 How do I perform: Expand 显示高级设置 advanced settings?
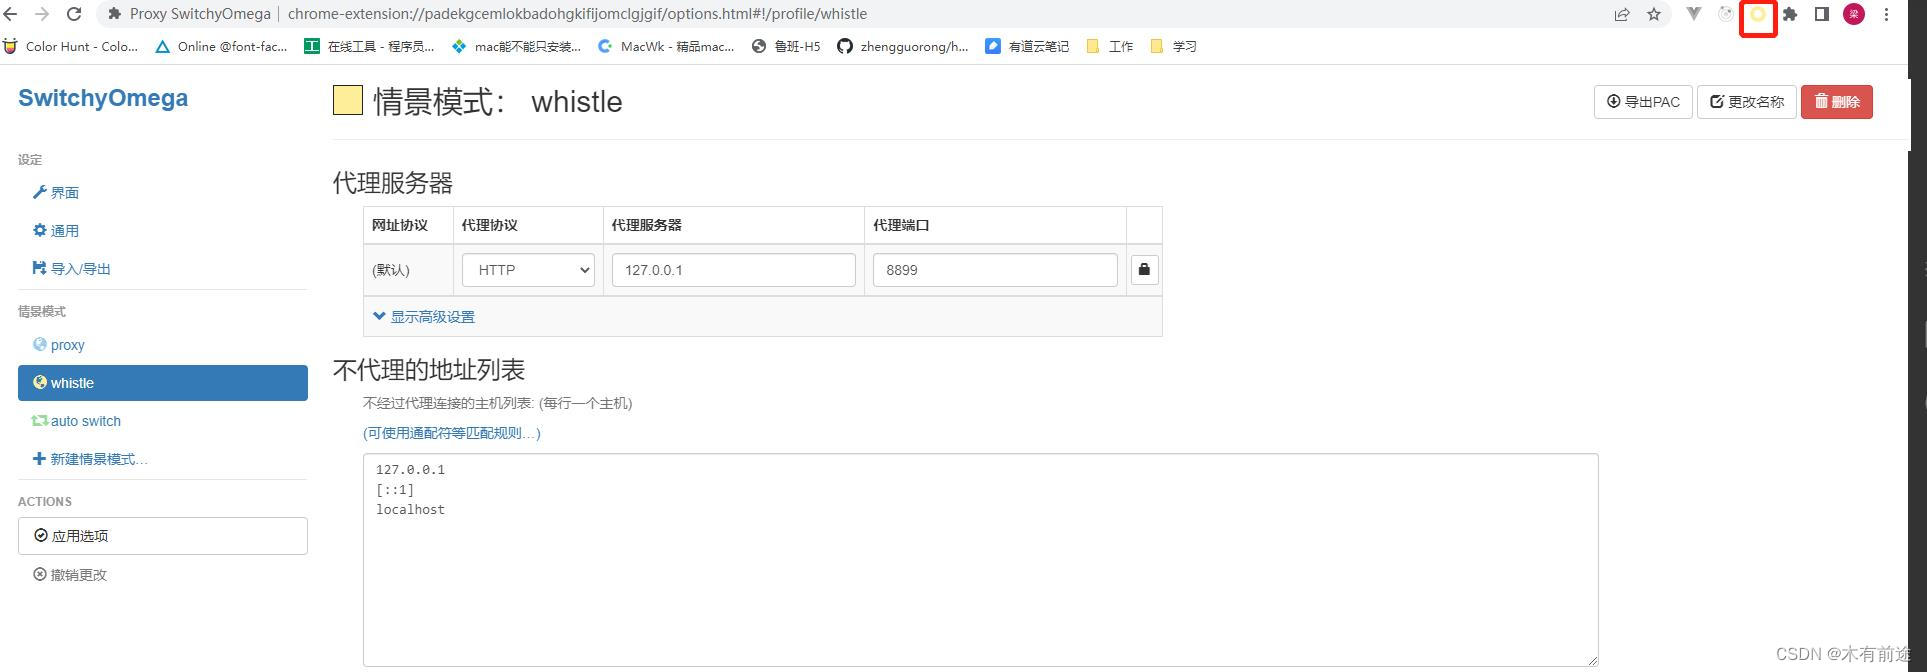pos(424,316)
